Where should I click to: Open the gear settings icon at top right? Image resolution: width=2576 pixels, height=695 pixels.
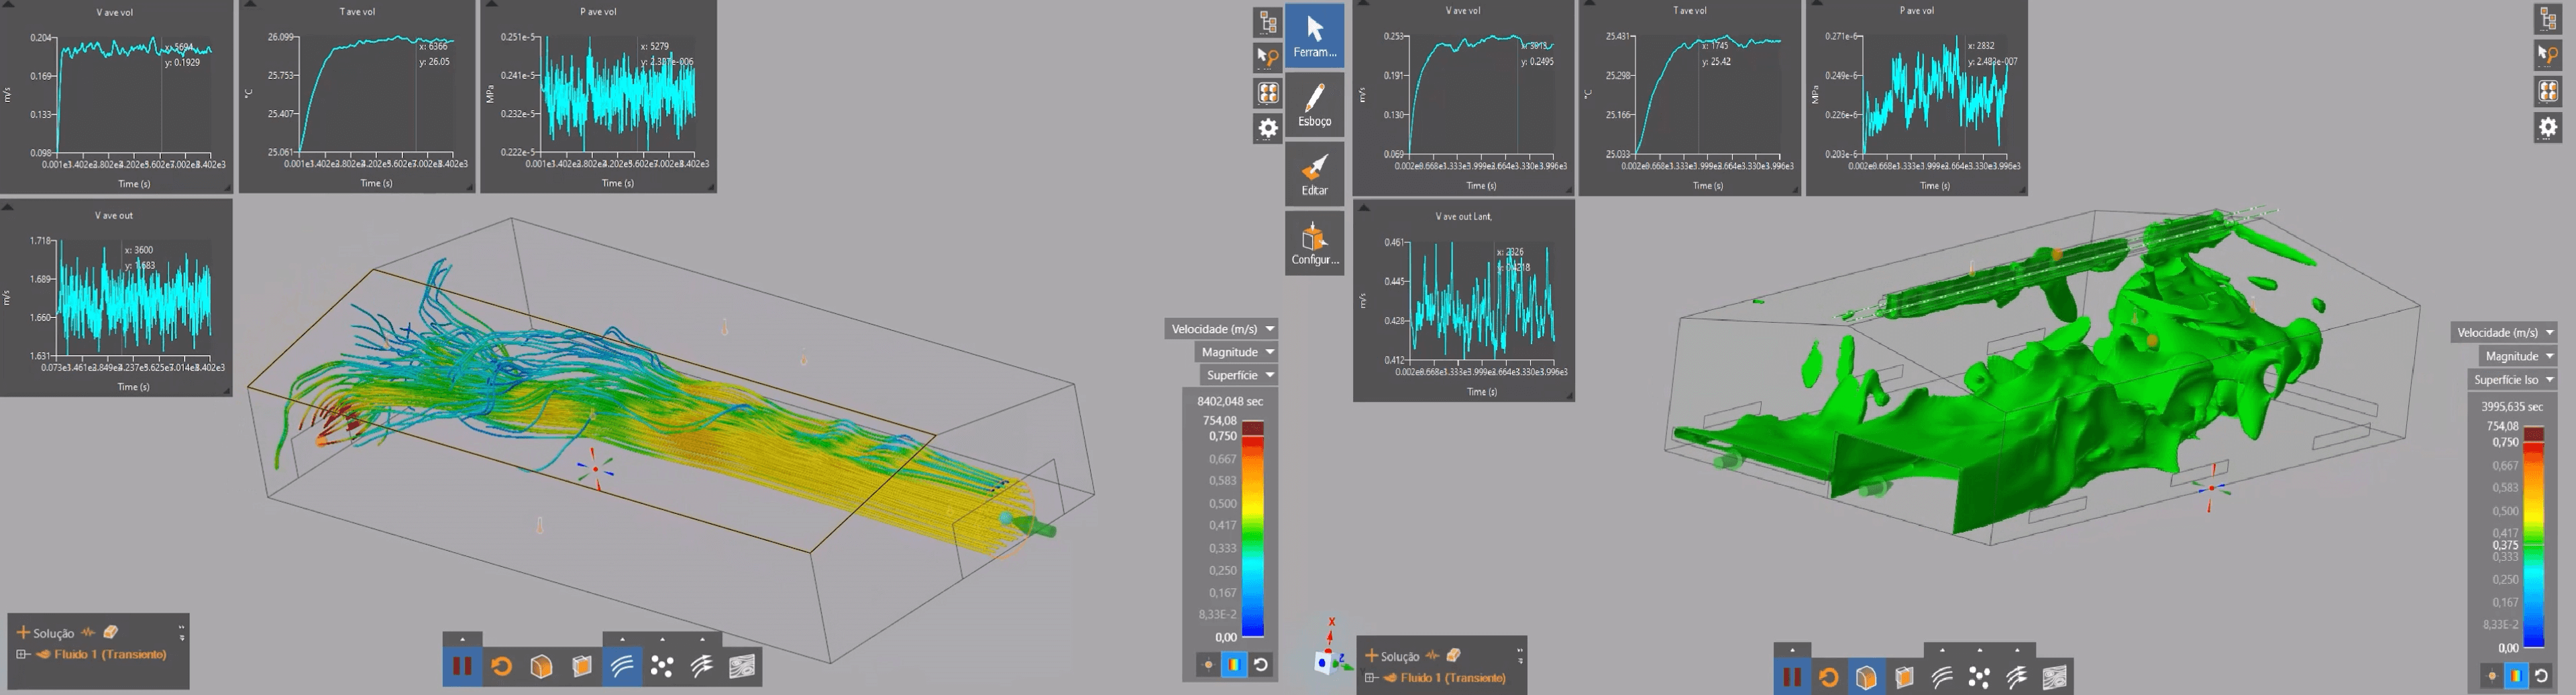coord(2548,128)
